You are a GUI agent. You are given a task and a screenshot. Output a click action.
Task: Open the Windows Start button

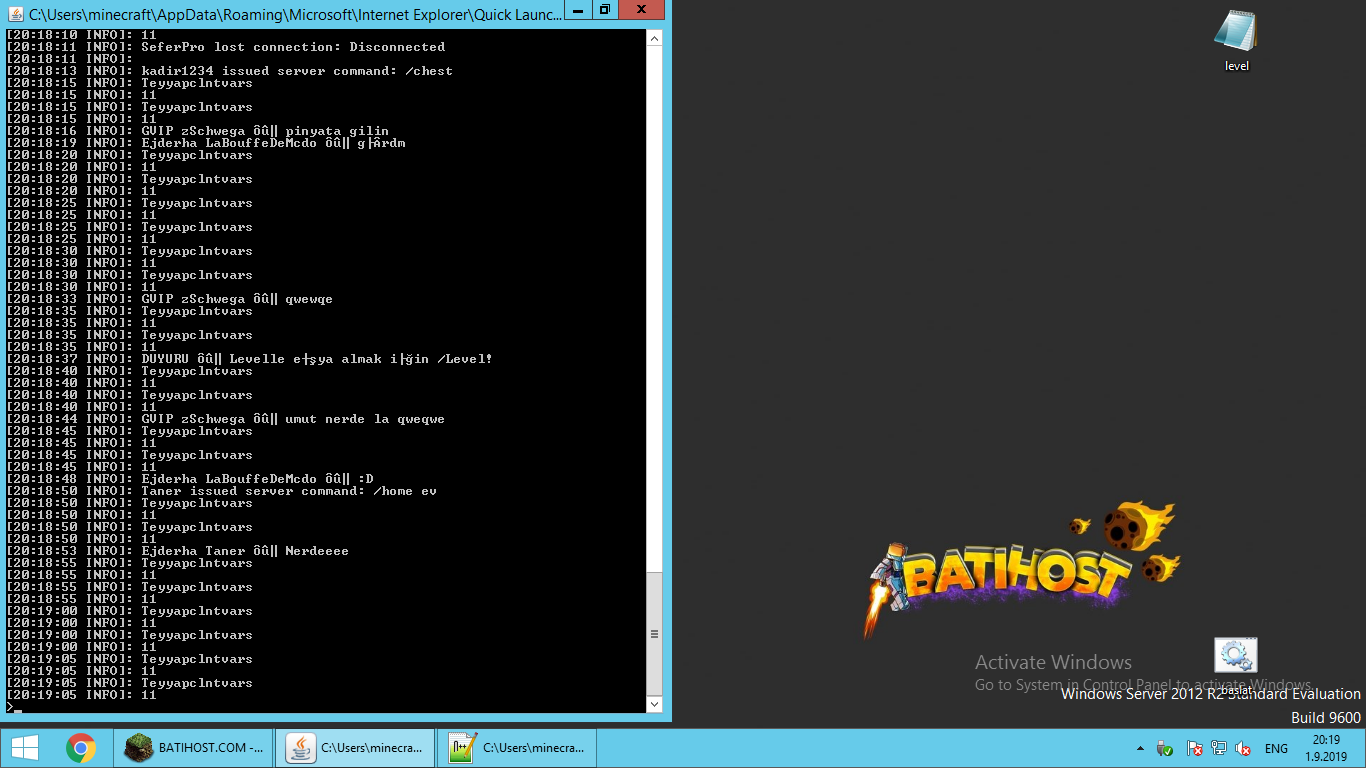pos(24,748)
